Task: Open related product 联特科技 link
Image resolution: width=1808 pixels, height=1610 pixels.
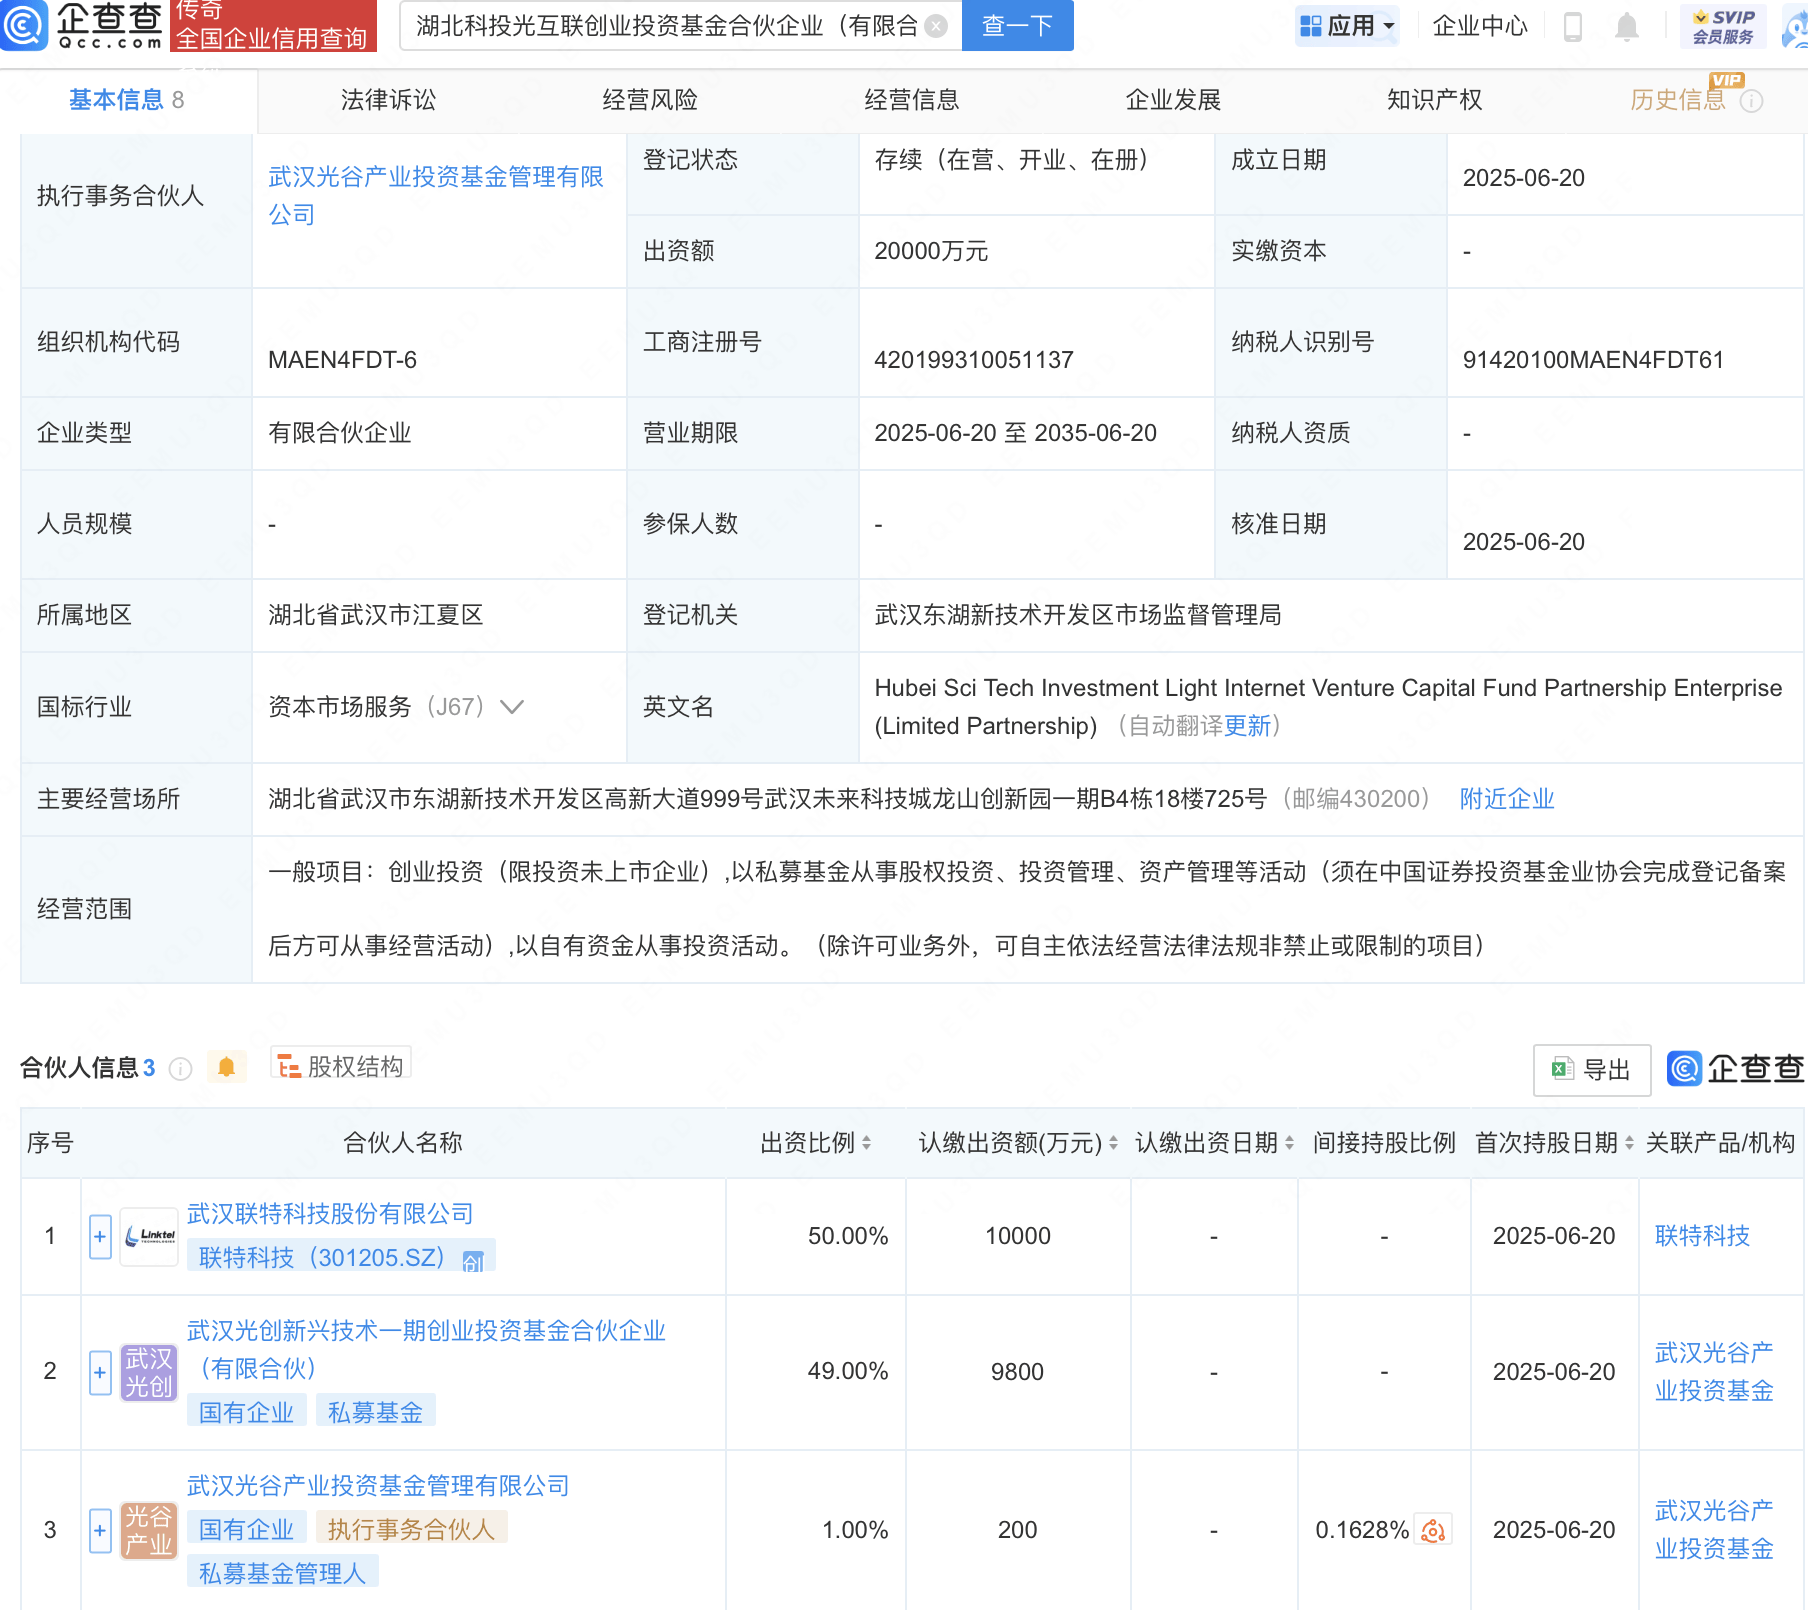Action: click(x=1702, y=1236)
